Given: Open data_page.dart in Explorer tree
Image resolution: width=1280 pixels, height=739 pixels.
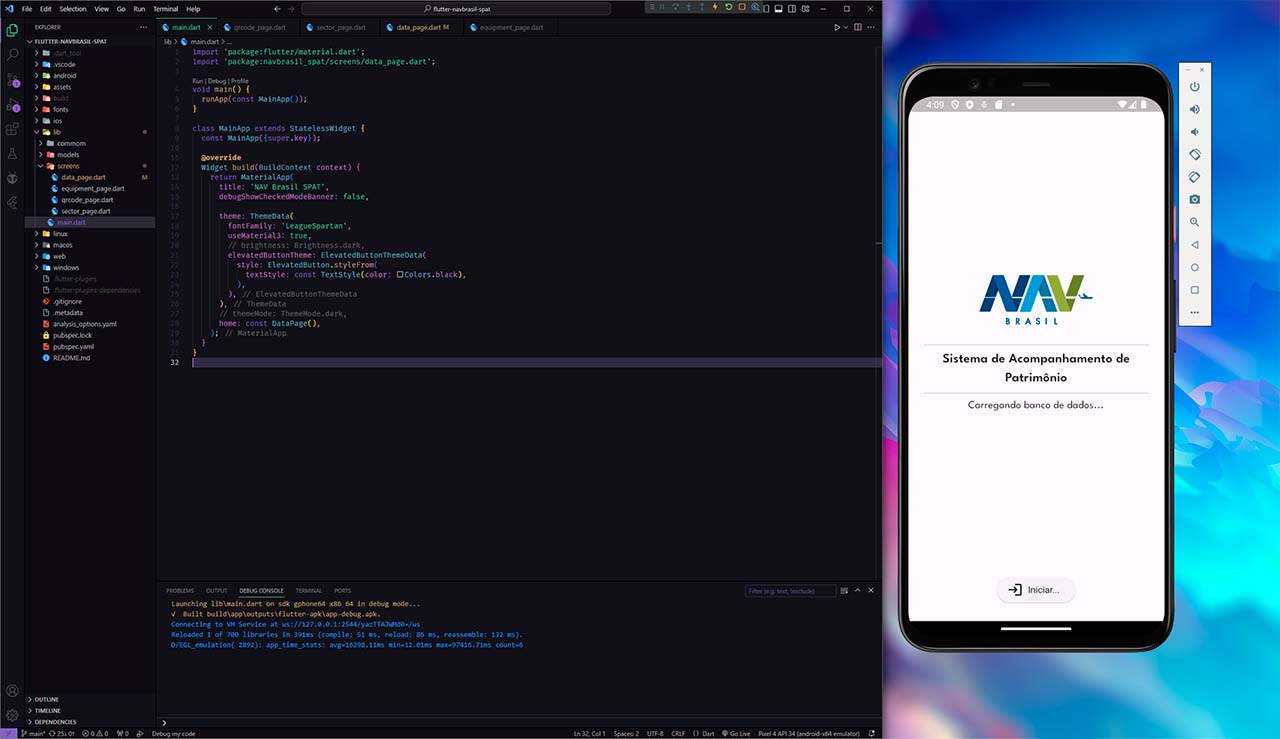Looking at the screenshot, I should [x=83, y=177].
